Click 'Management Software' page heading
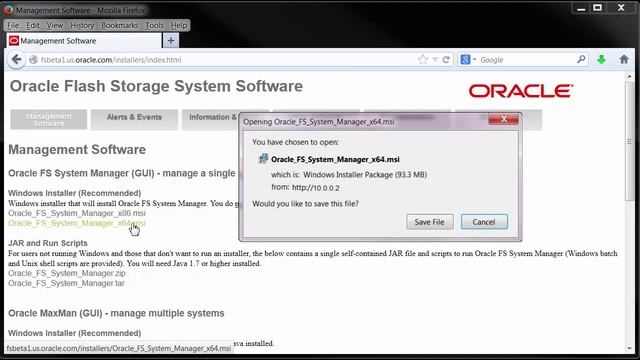Viewport: 640px width, 360px height. coord(77,150)
